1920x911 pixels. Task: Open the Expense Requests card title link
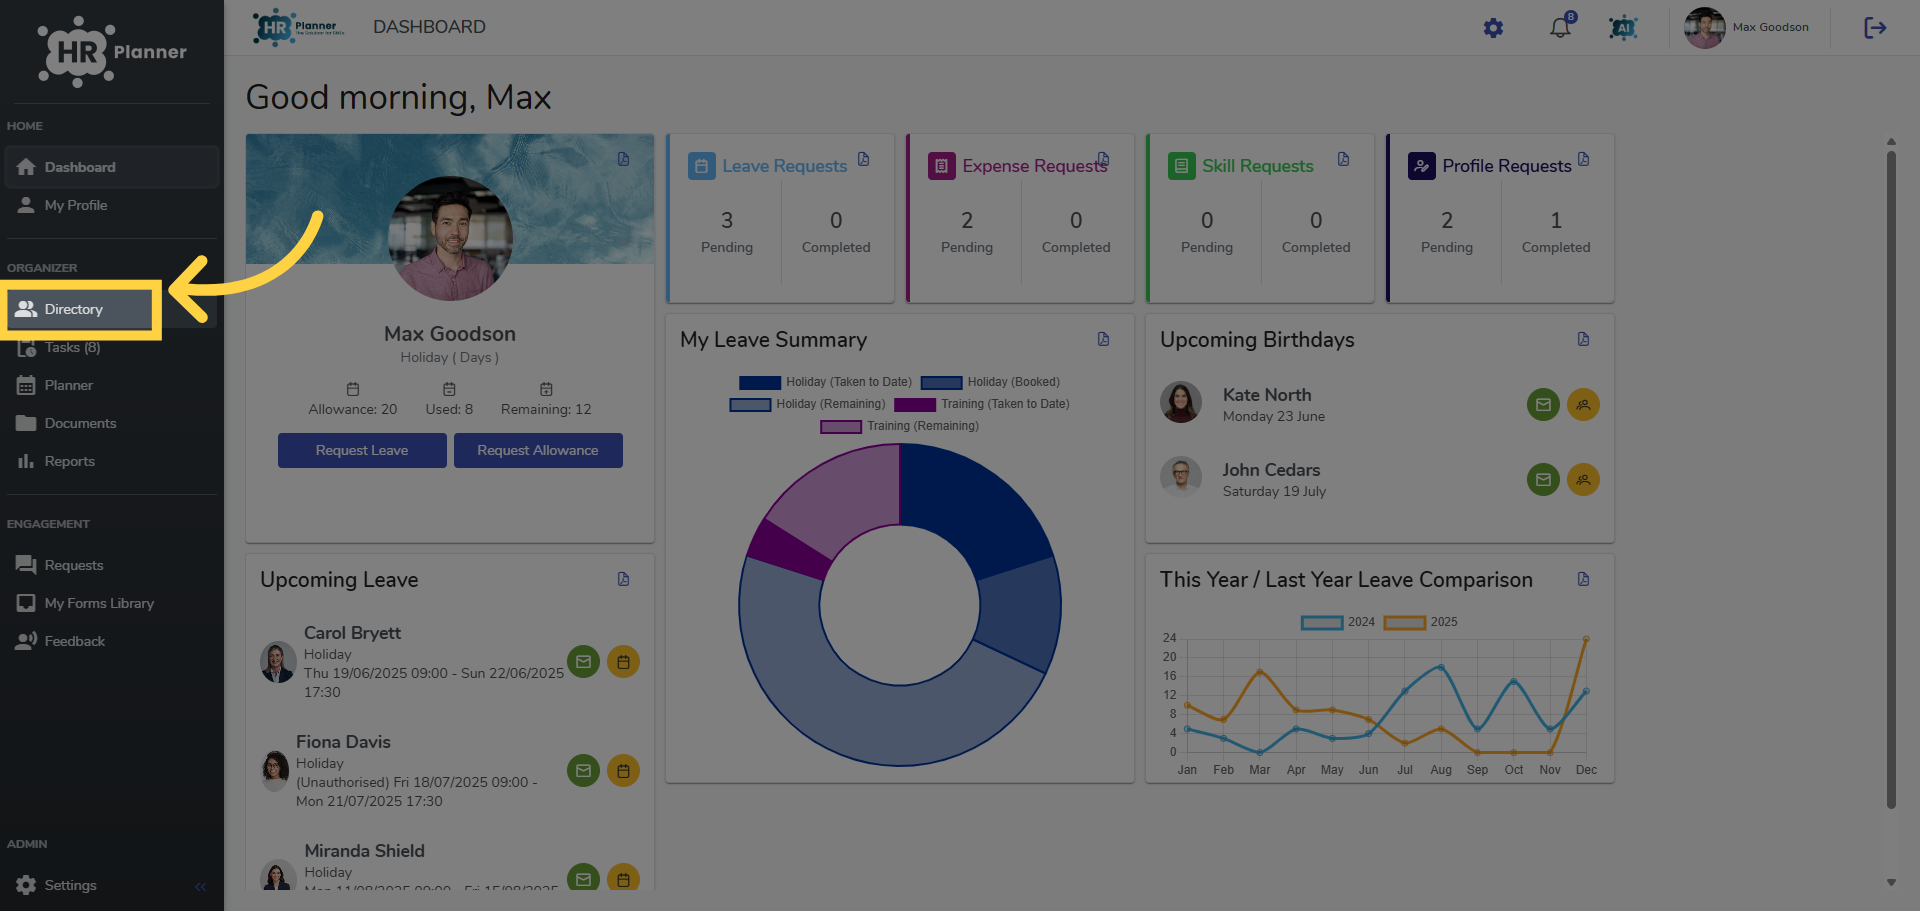[1035, 166]
